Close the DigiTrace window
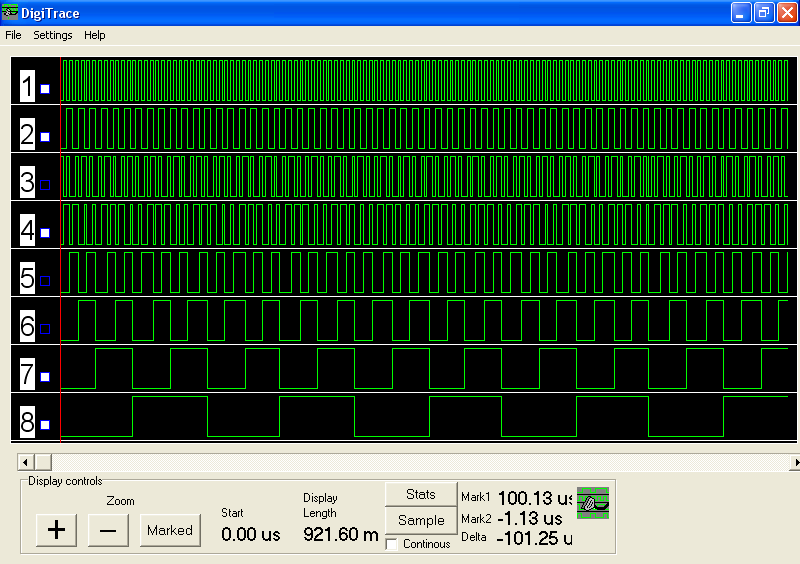 (787, 13)
